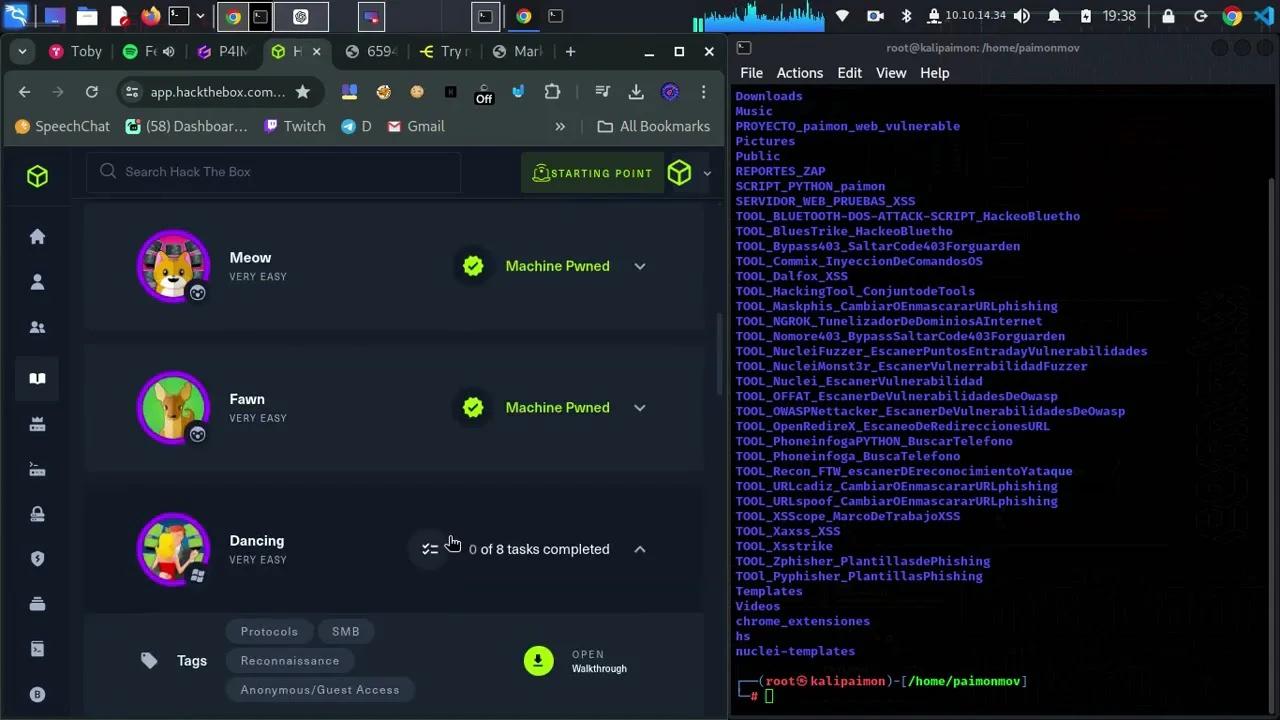
Task: Mute the Spotify tab audio icon
Action: pos(169,52)
